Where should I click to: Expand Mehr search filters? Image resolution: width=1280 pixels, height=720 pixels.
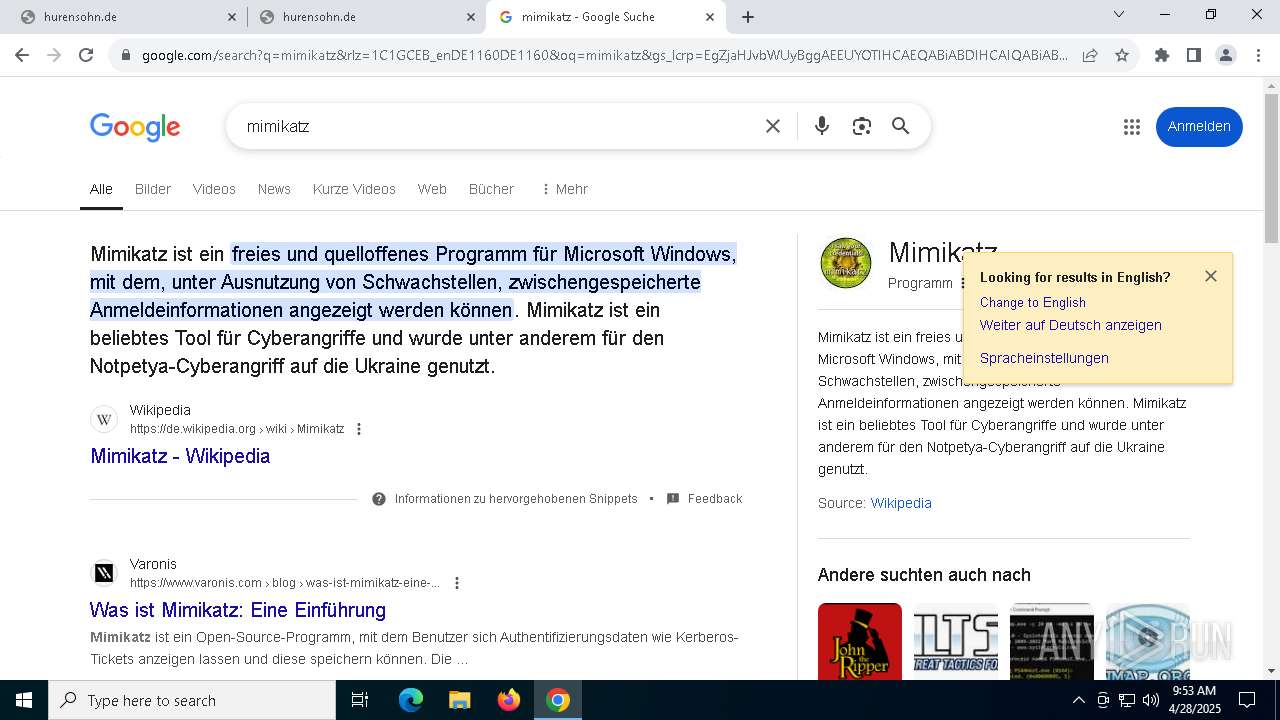click(564, 189)
